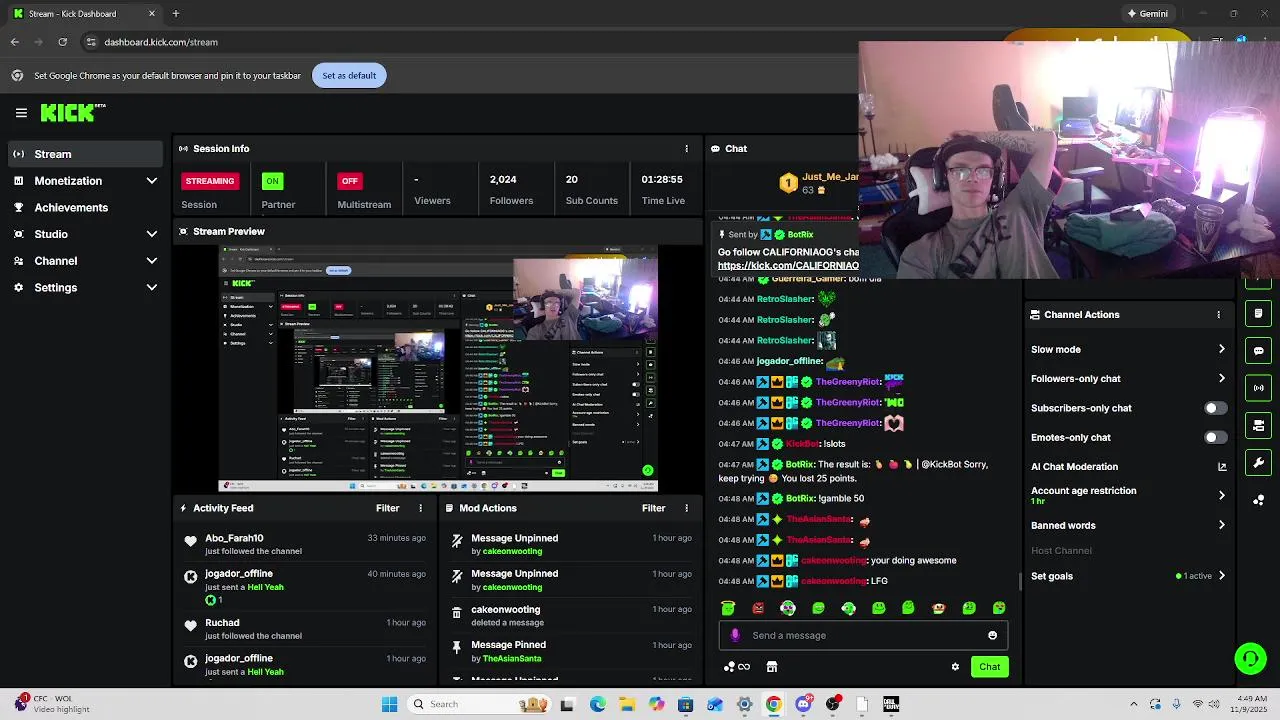This screenshot has height=720, width=1280.
Task: Expand Settings sidebar chevron
Action: click(152, 288)
